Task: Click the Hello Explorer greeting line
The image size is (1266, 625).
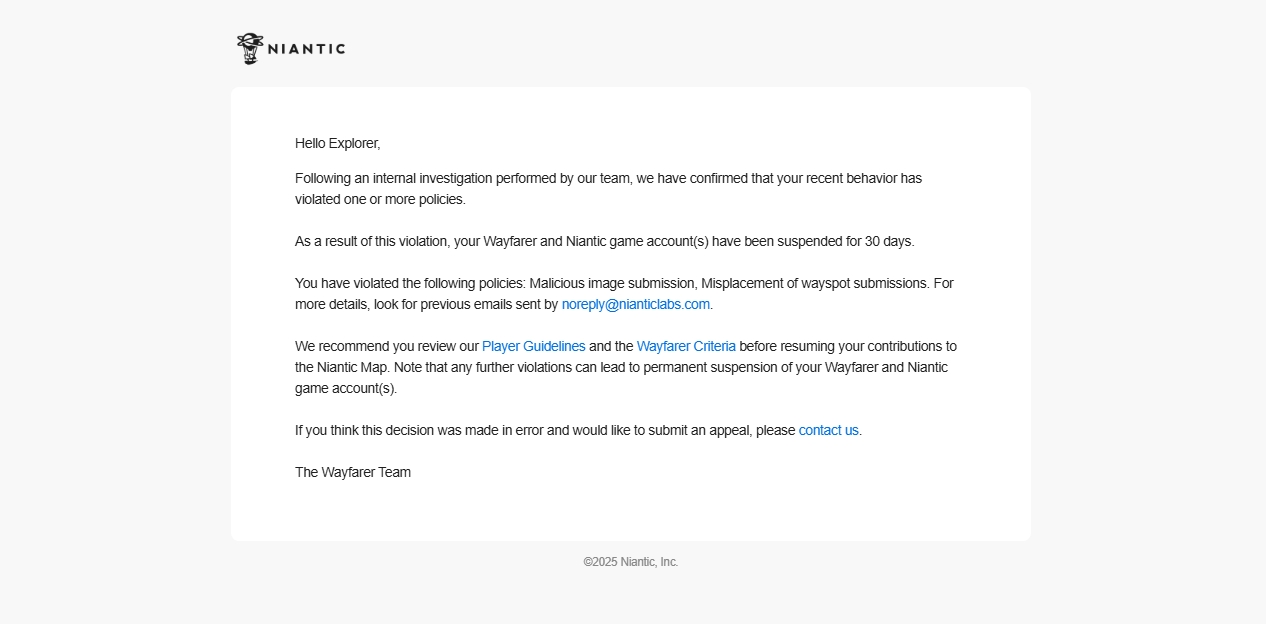Action: [x=338, y=143]
